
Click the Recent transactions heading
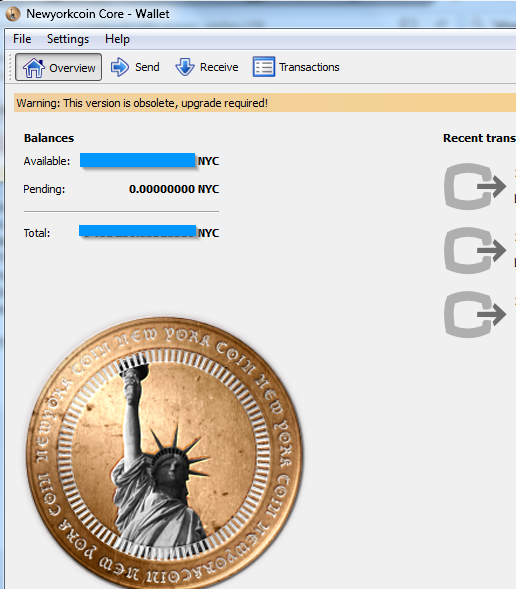(x=479, y=138)
